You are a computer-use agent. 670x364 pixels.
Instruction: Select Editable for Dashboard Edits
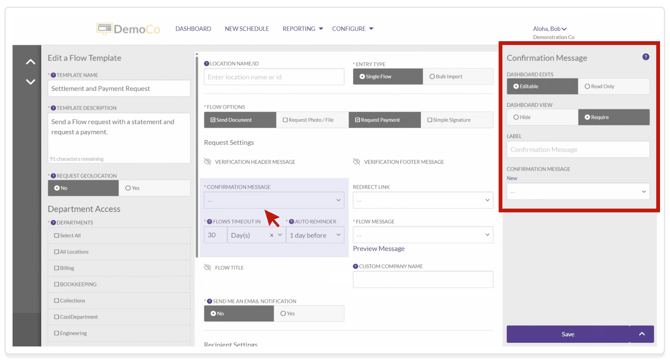(x=542, y=86)
